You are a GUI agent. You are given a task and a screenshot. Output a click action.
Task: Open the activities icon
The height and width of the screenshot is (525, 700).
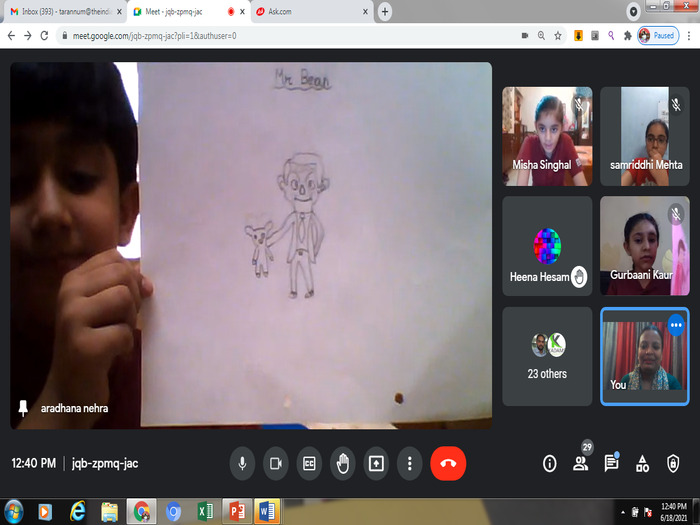(642, 464)
